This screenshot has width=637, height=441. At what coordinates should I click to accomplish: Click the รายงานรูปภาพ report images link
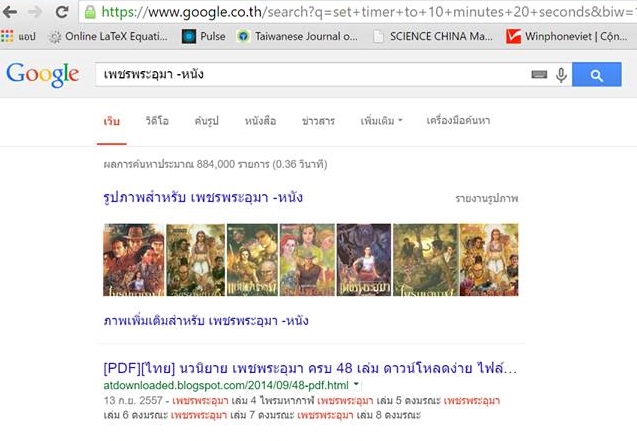[486, 199]
